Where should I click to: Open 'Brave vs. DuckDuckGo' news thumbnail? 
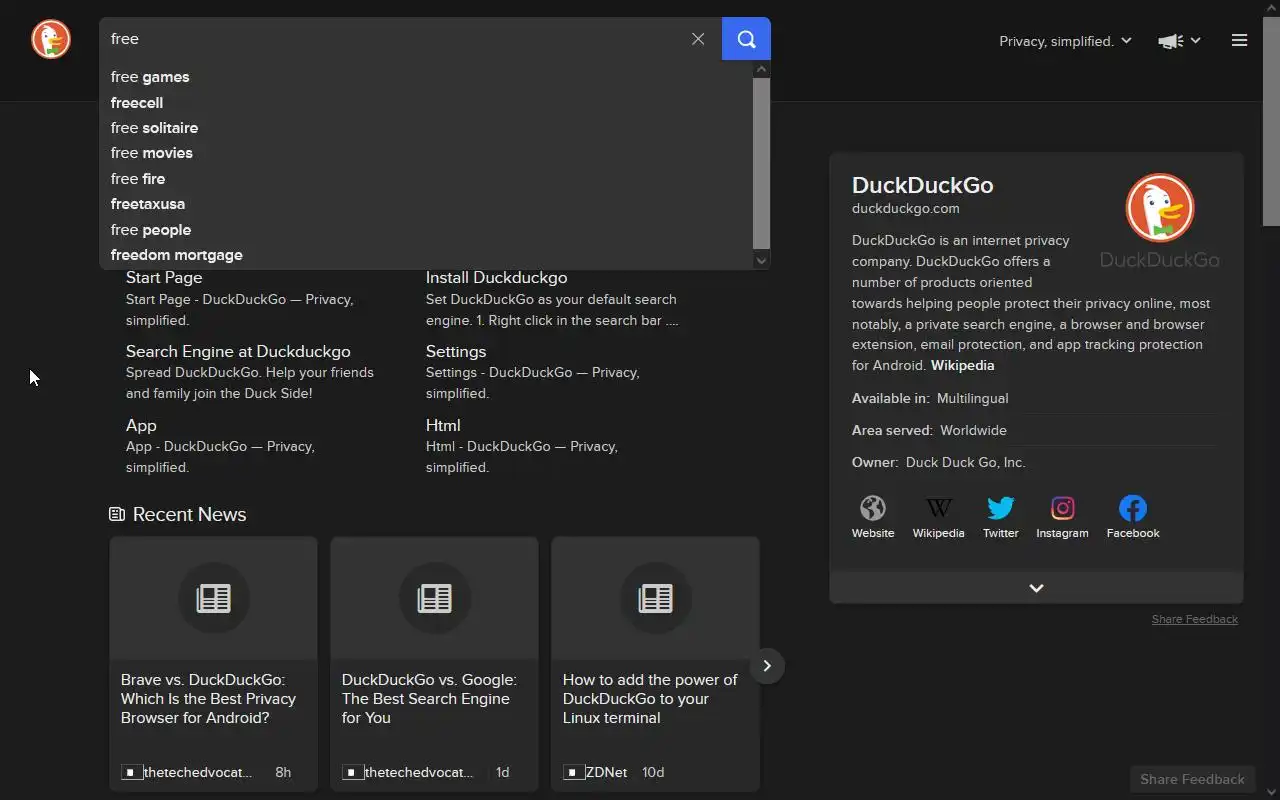pyautogui.click(x=214, y=598)
